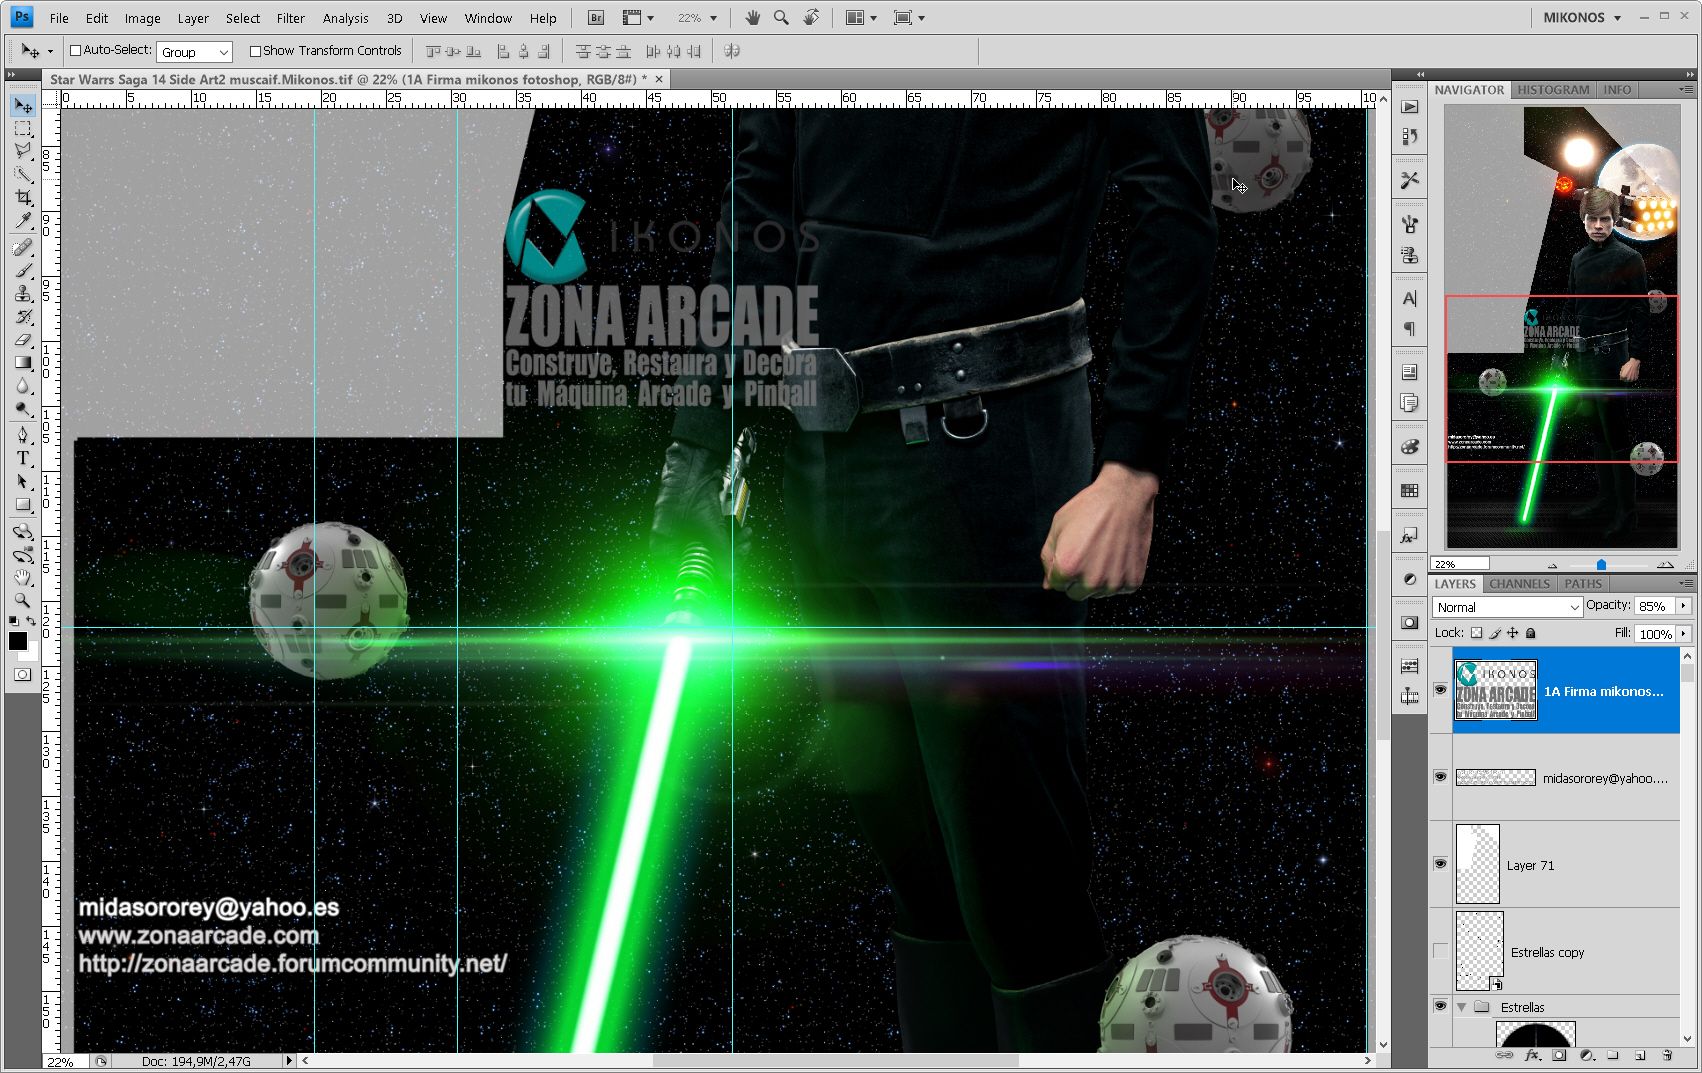Screen dimensions: 1702x1073
Task: Switch to the Channels tab
Action: 1519,584
